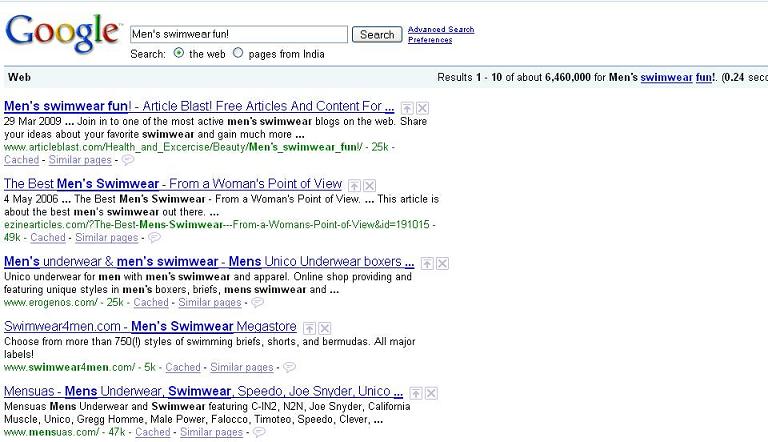Open Similar pages for erogenos.com result
Screen dimensions: 768x442
[210, 302]
